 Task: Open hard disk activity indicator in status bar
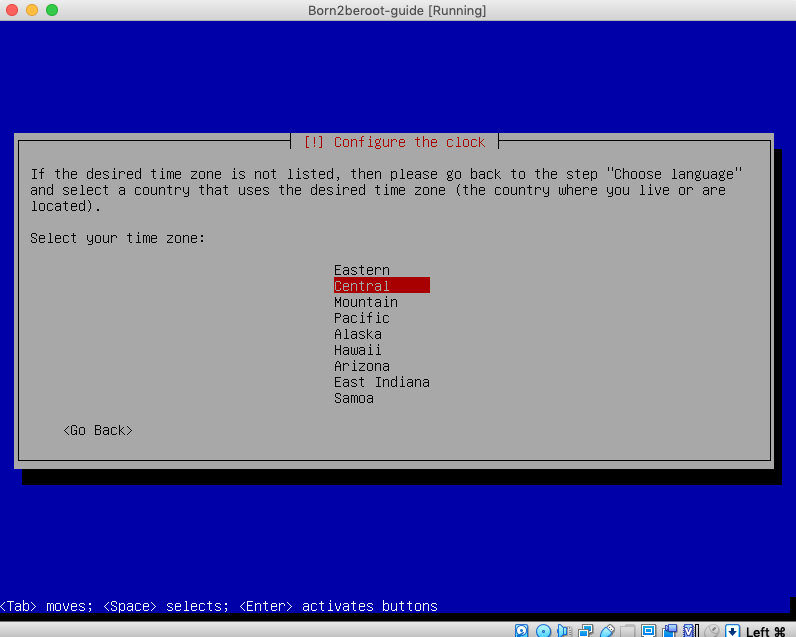521,631
